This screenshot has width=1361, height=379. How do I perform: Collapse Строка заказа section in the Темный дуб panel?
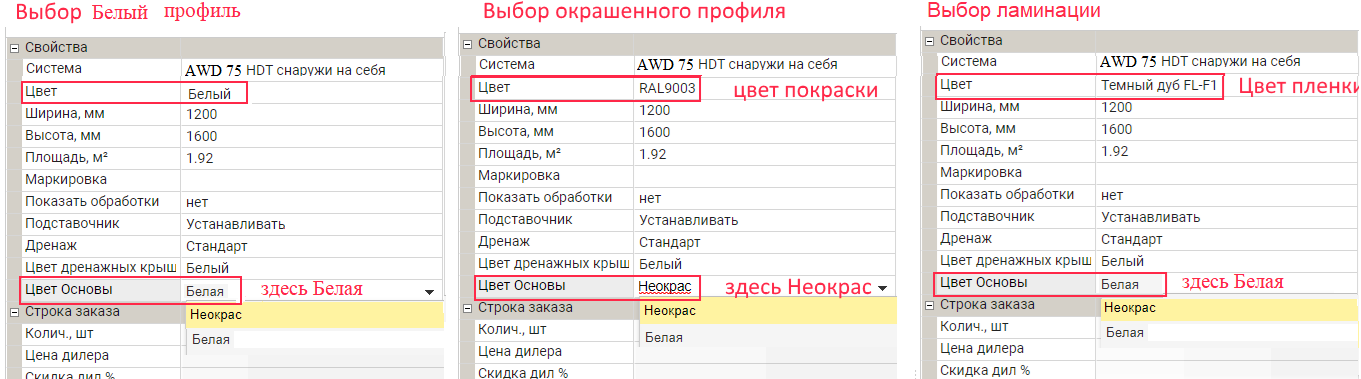929,305
